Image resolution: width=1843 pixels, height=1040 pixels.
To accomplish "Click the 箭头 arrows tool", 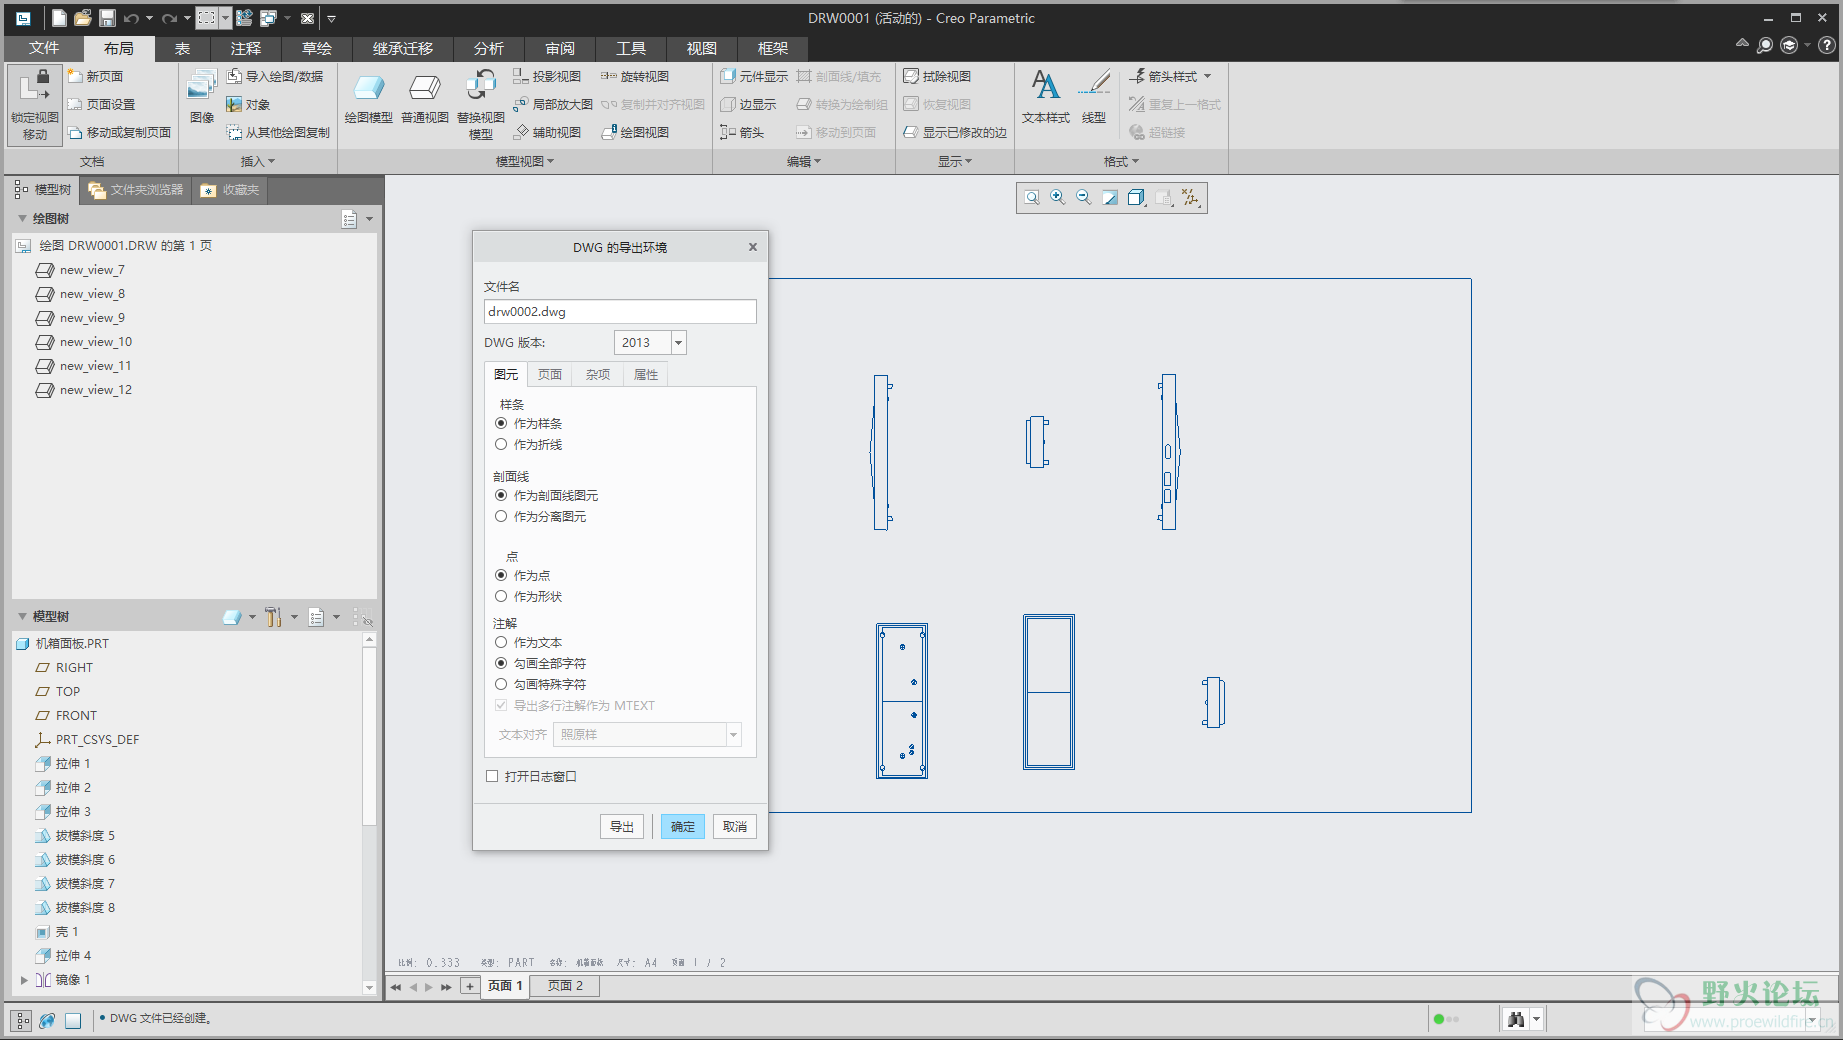I will click(x=742, y=132).
